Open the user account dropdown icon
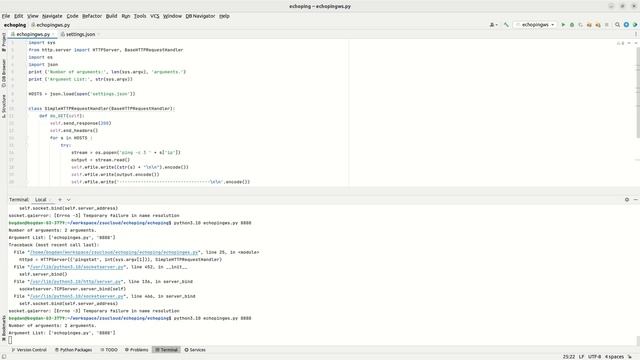 (493, 25)
